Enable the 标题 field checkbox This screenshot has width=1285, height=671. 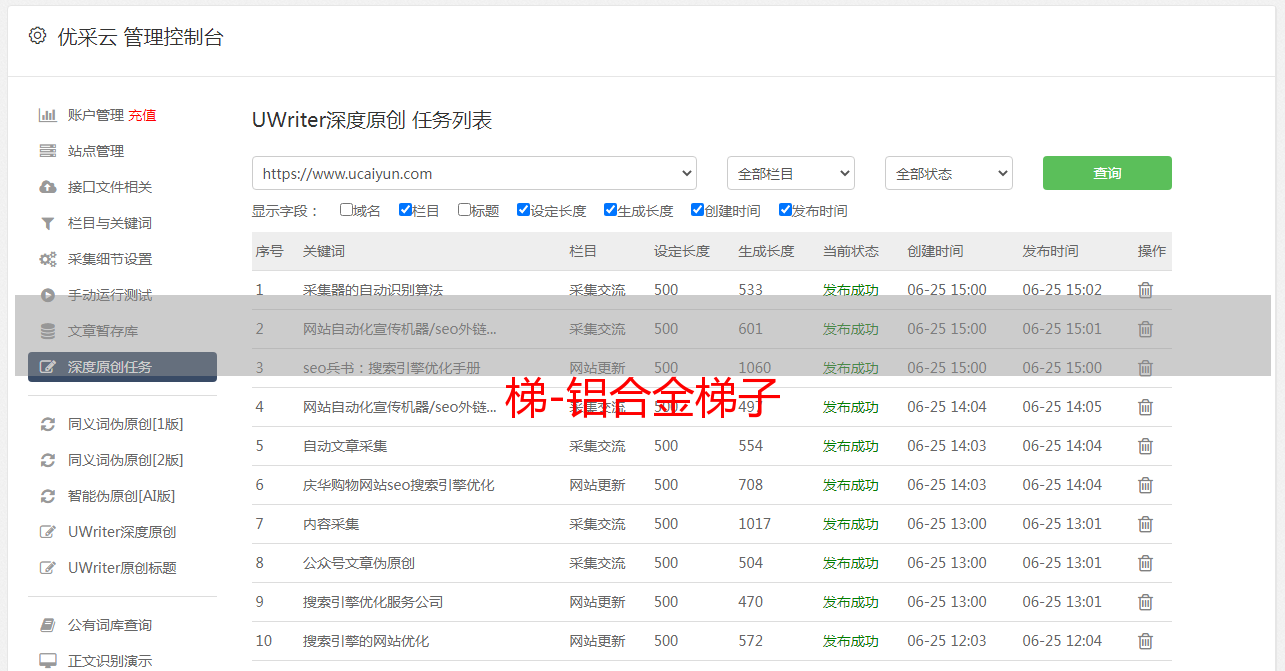(464, 210)
